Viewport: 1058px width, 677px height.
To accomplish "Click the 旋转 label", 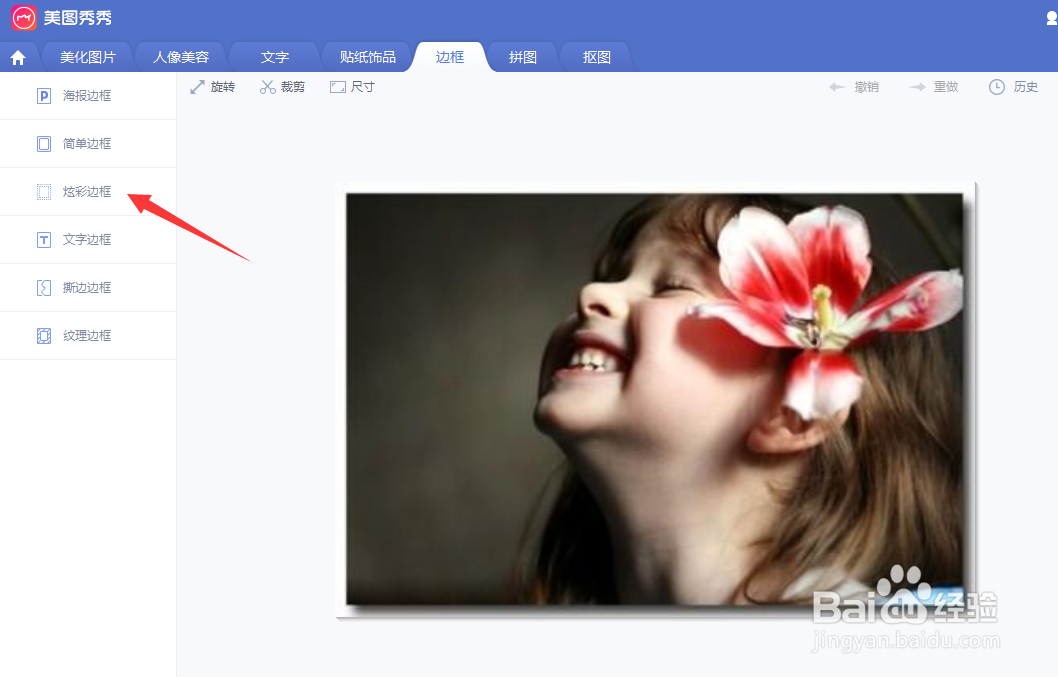I will pos(223,87).
